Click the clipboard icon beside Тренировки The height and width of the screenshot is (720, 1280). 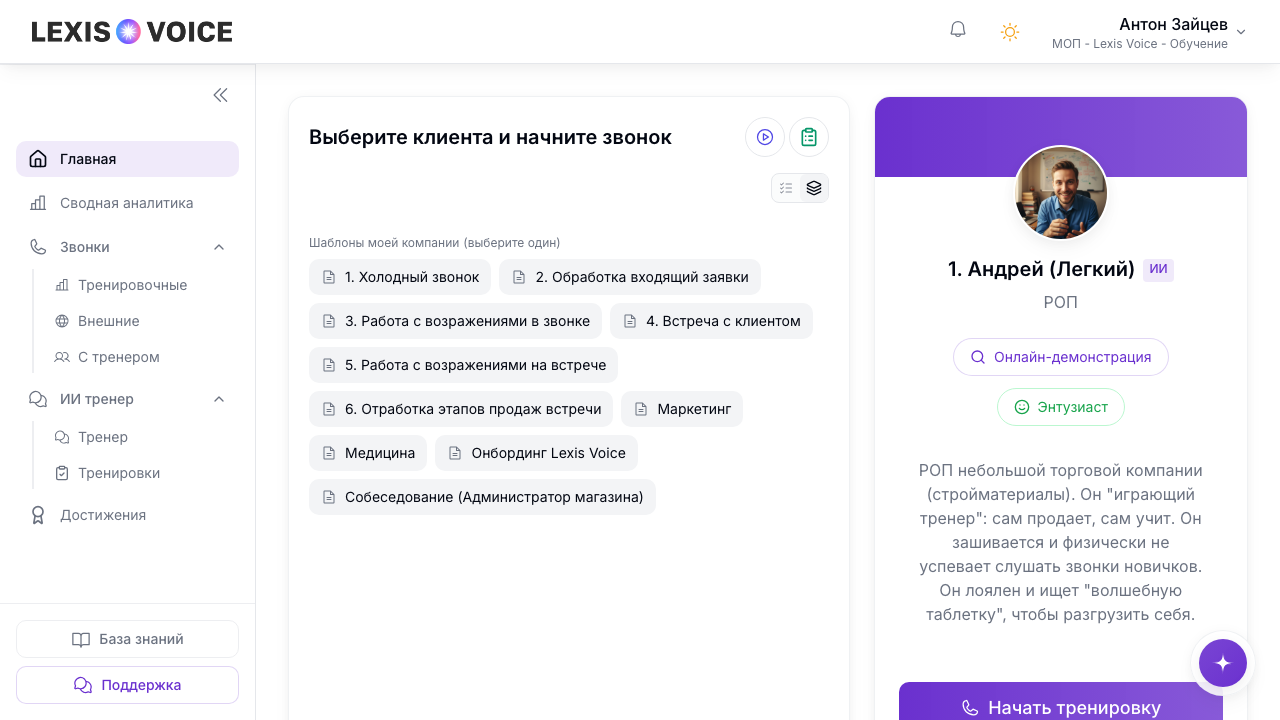[x=62, y=473]
